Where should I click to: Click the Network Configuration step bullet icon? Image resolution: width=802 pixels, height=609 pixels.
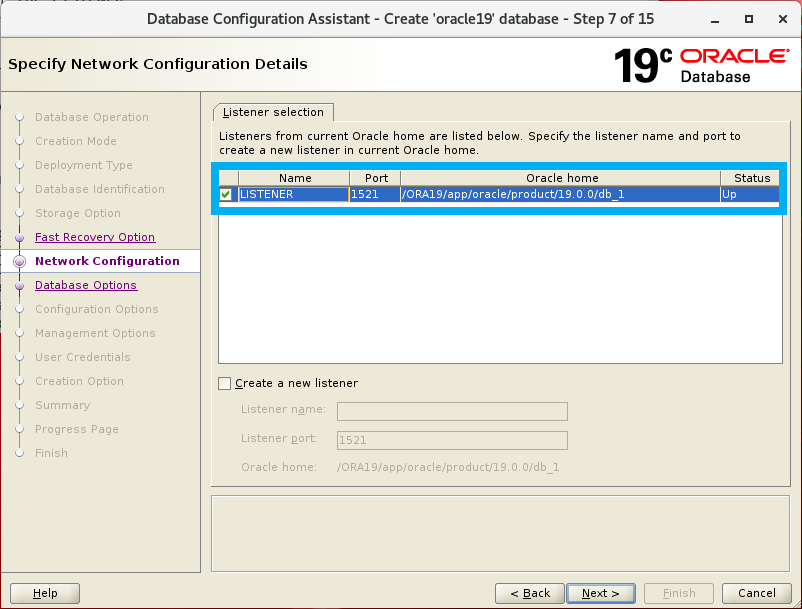click(x=19, y=261)
